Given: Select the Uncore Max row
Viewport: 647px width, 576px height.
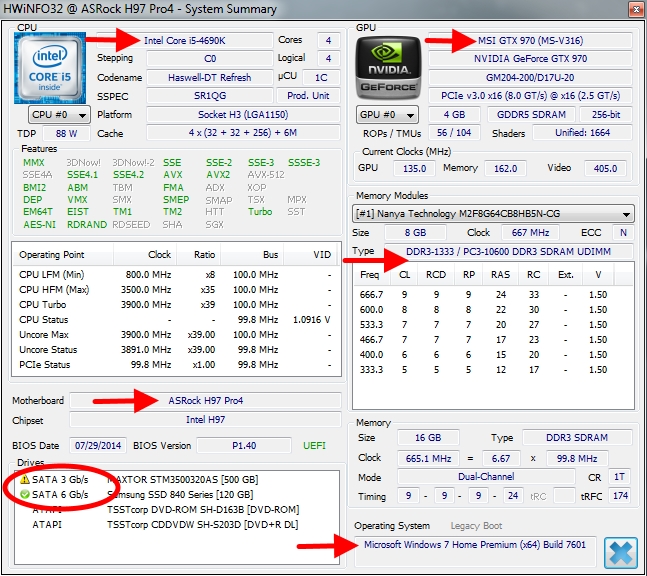Looking at the screenshot, I should click(x=176, y=335).
